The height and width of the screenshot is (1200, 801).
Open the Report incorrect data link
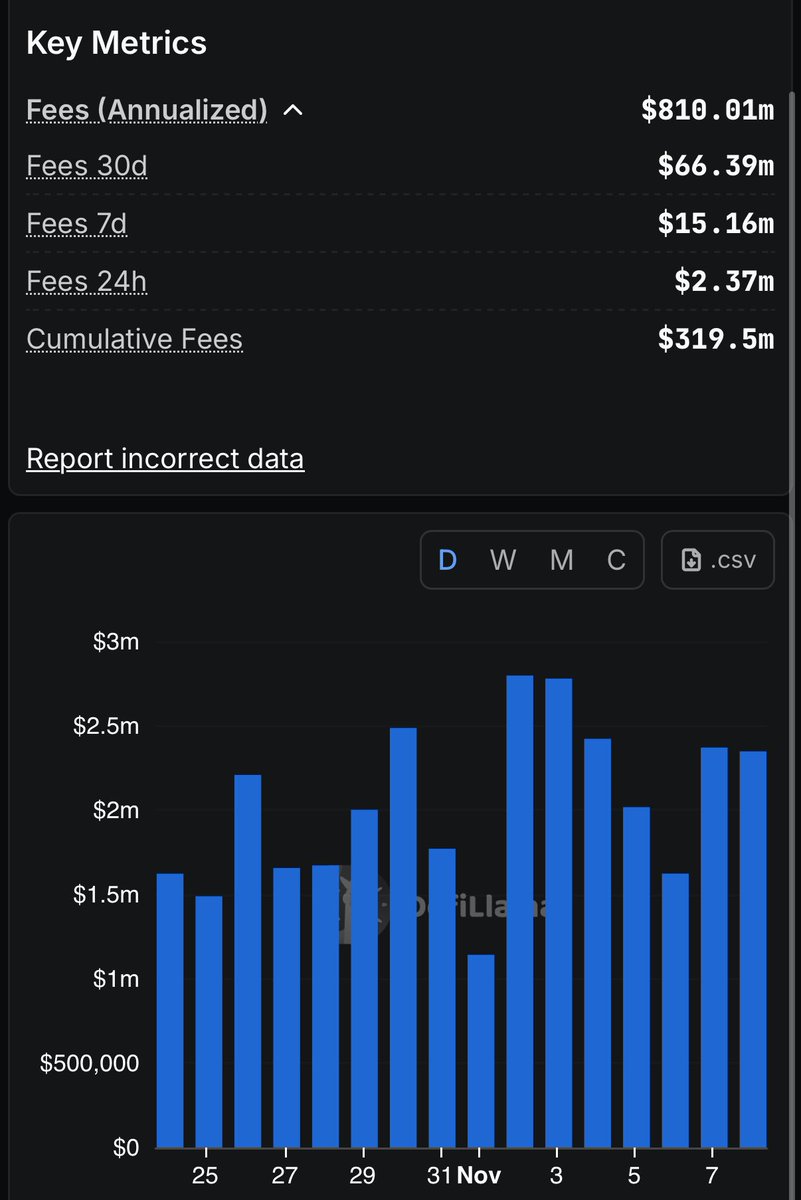point(165,459)
